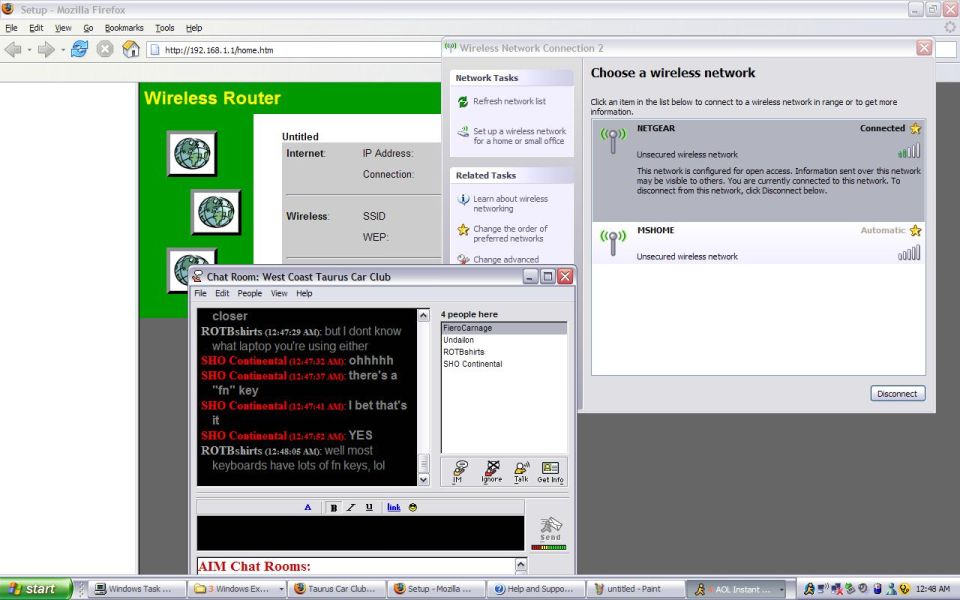Viewport: 960px width, 600px height.
Task: Open Firefox Edit menu
Action: [x=36, y=28]
